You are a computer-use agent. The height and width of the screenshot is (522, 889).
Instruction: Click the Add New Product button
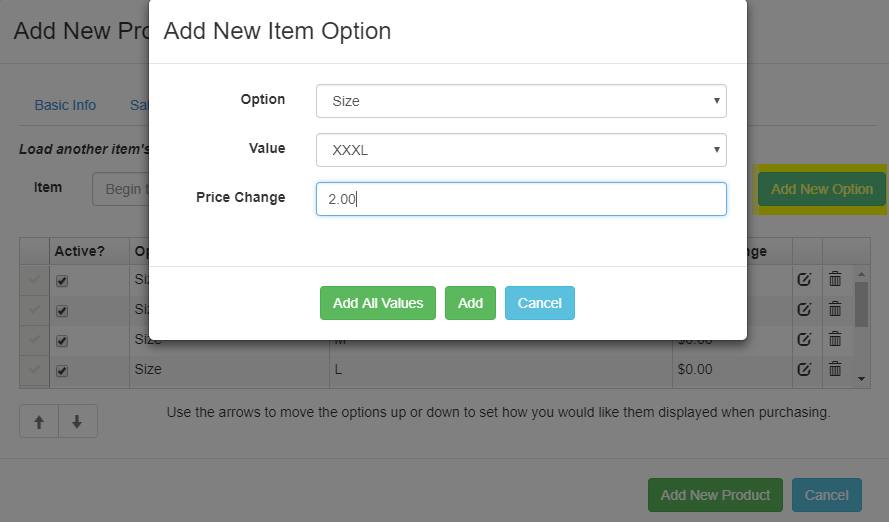[x=715, y=495]
